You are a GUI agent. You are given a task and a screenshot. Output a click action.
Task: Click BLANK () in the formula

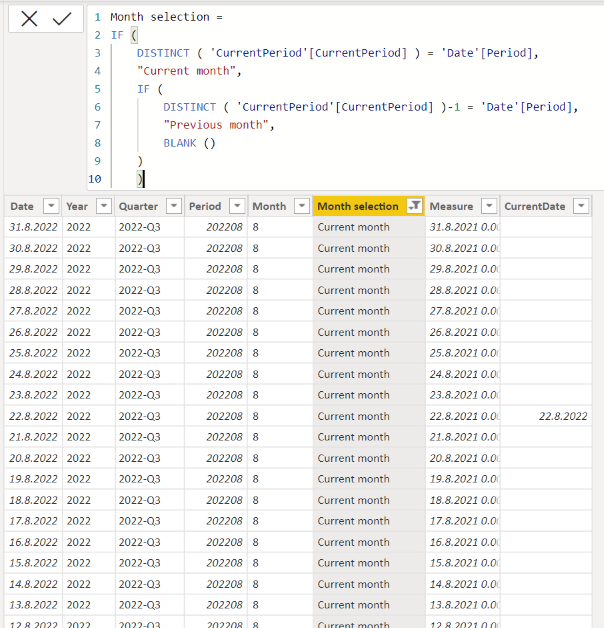click(x=189, y=143)
